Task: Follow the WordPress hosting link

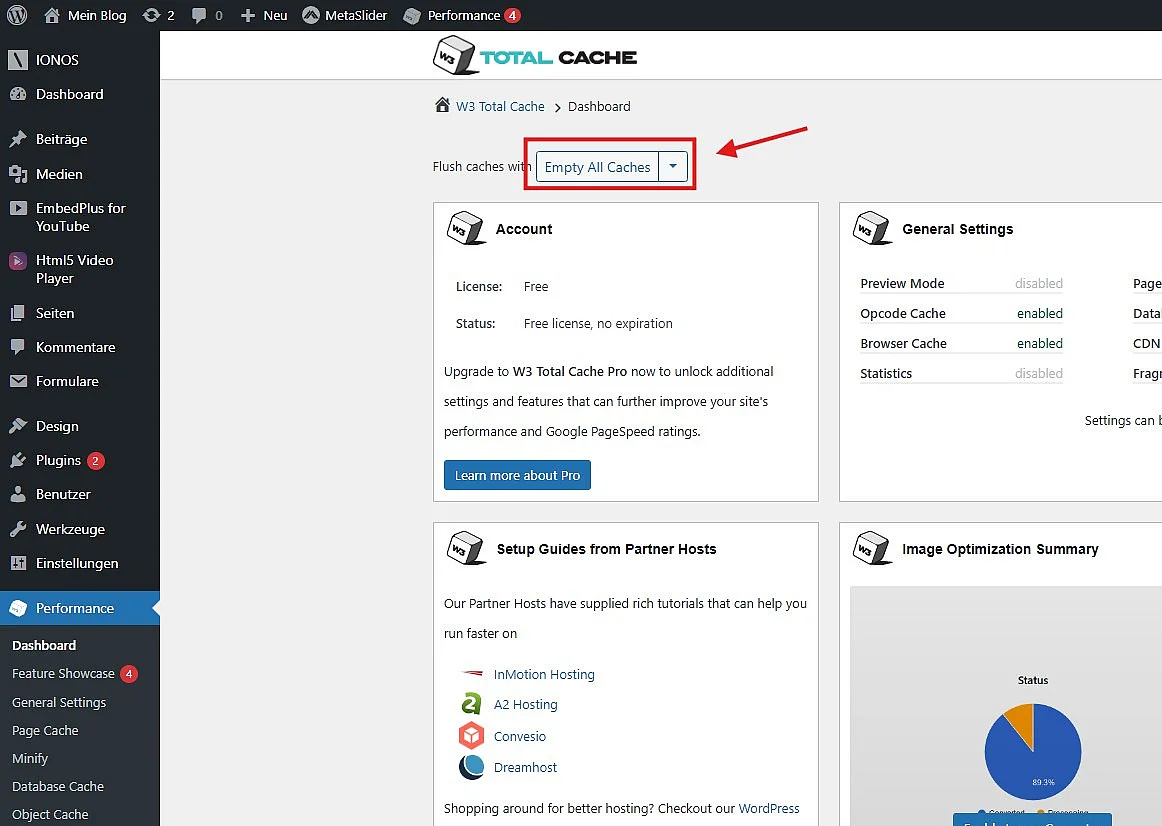Action: point(768,808)
